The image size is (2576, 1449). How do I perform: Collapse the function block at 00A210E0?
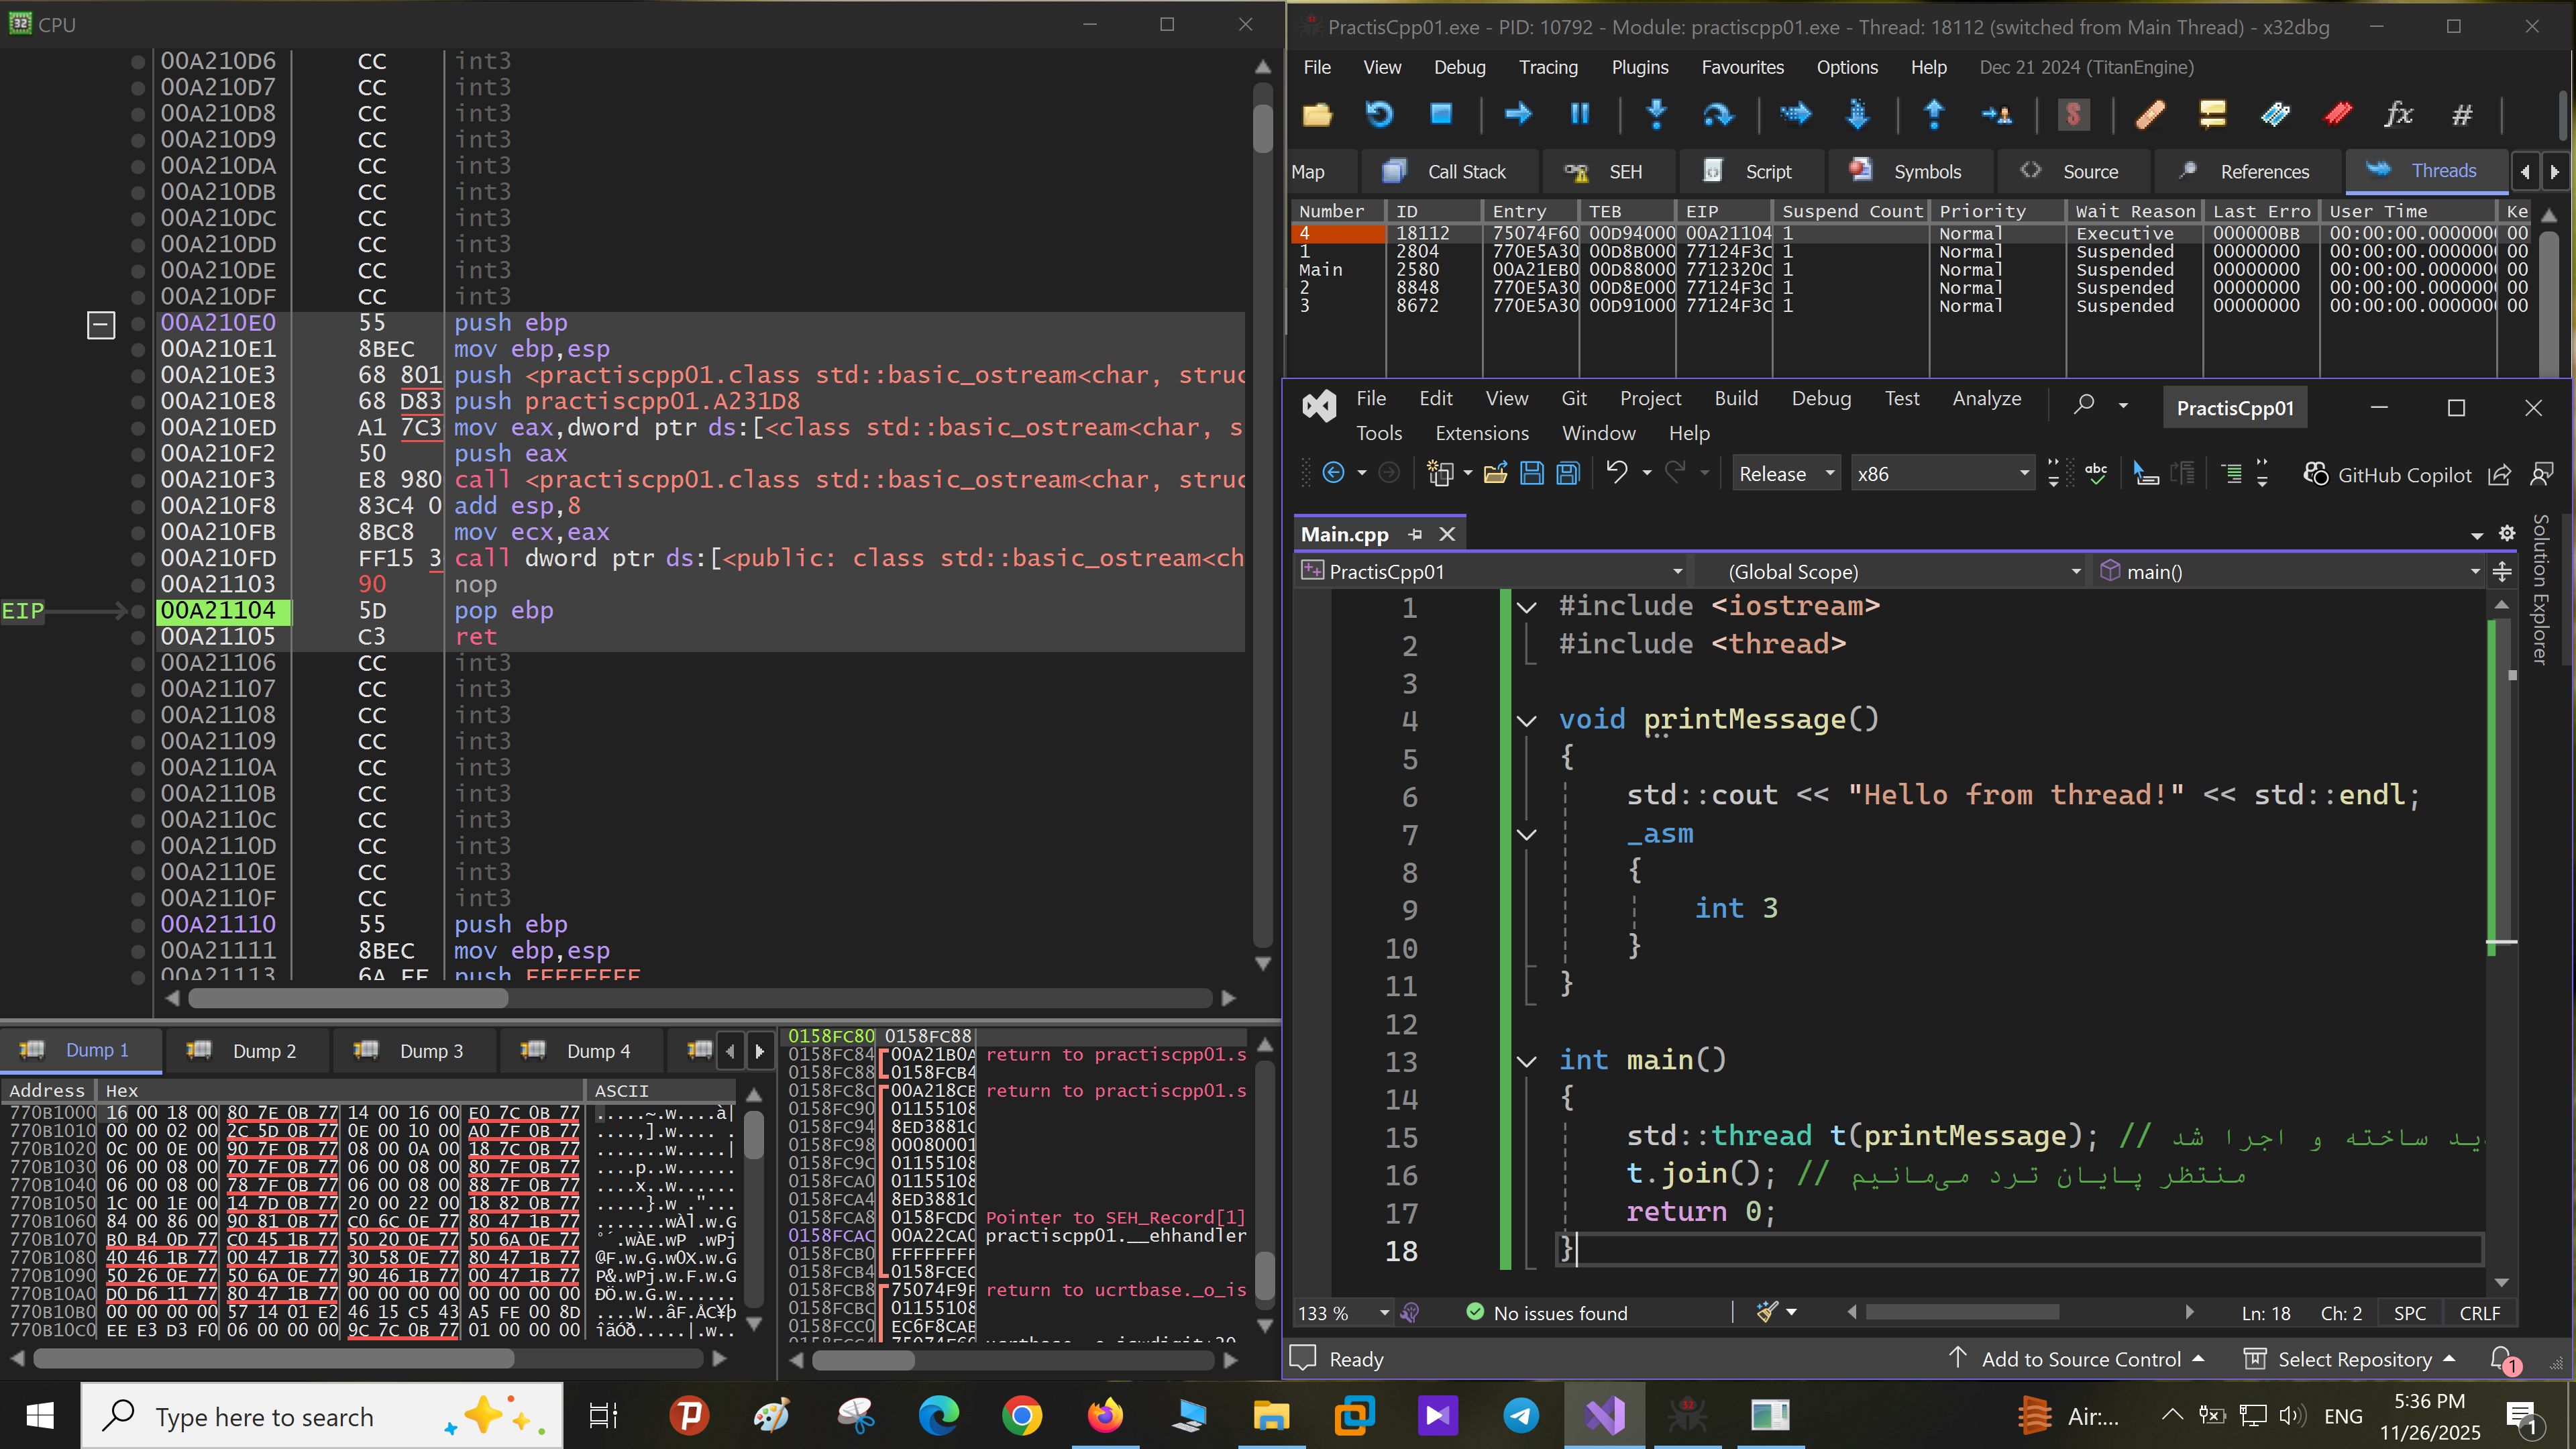coord(101,324)
